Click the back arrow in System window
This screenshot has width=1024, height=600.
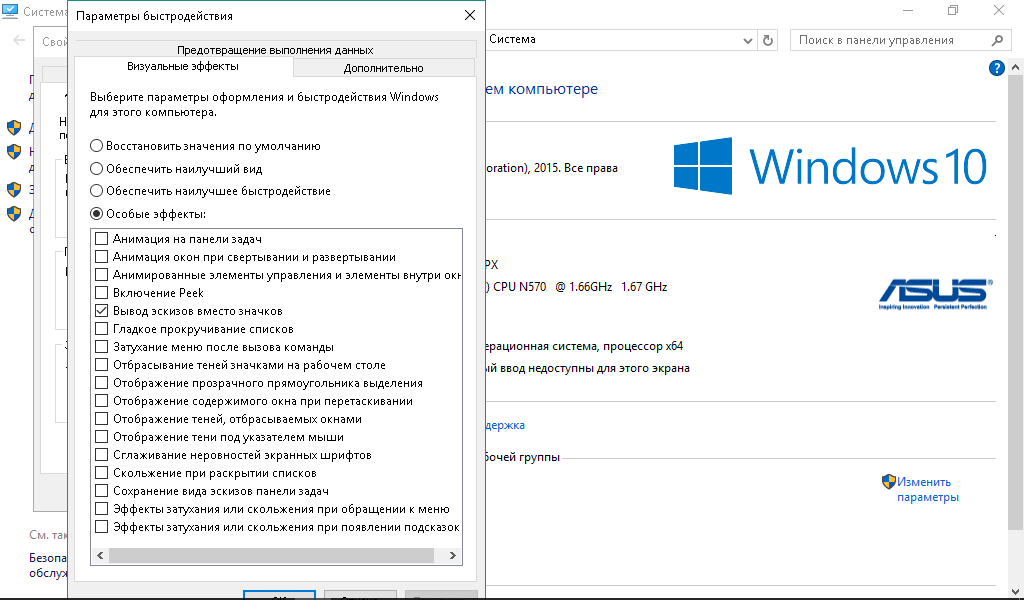(19, 40)
